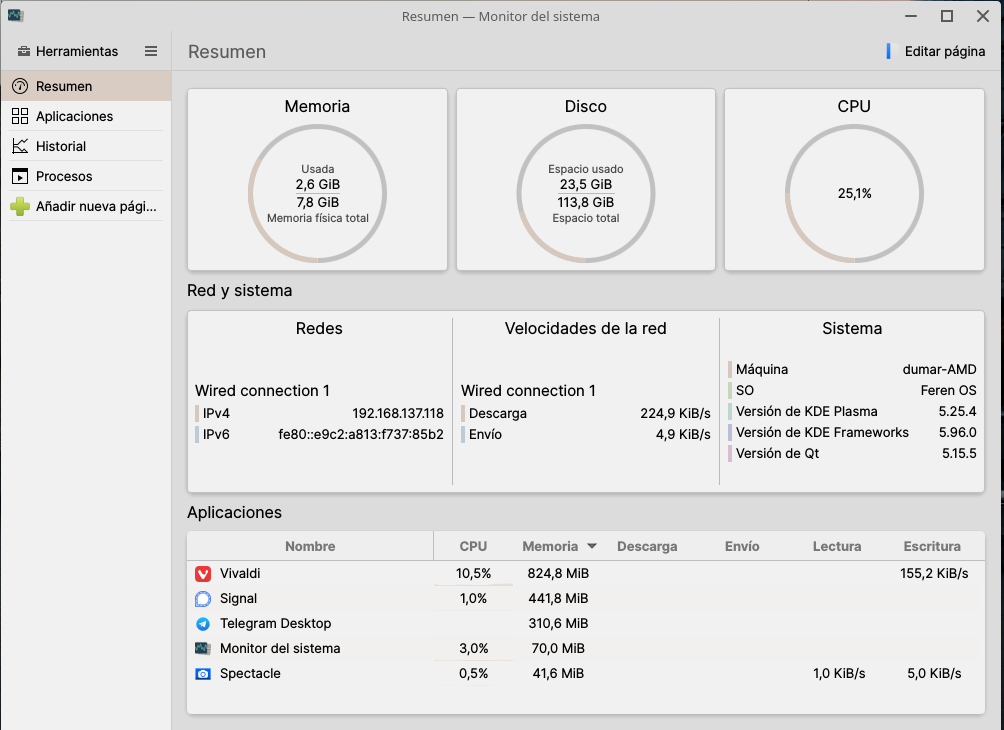Open Historial using its chart icon
1004x730 pixels.
point(20,146)
